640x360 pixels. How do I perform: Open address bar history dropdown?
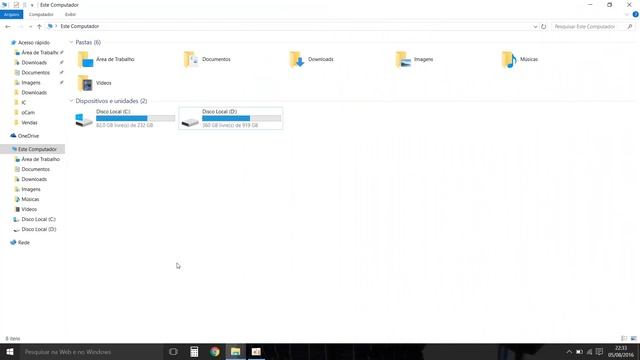(x=535, y=27)
